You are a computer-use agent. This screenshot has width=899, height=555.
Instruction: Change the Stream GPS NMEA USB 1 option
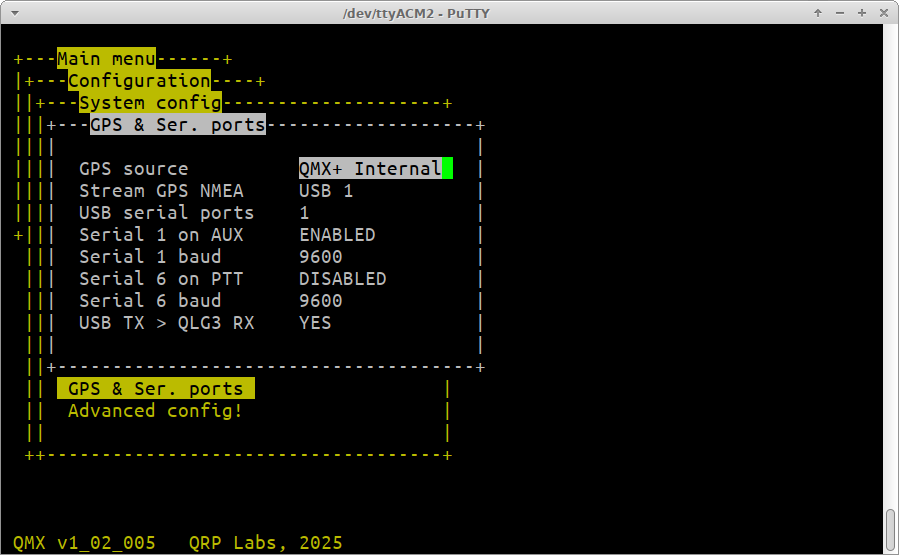pyautogui.click(x=326, y=191)
